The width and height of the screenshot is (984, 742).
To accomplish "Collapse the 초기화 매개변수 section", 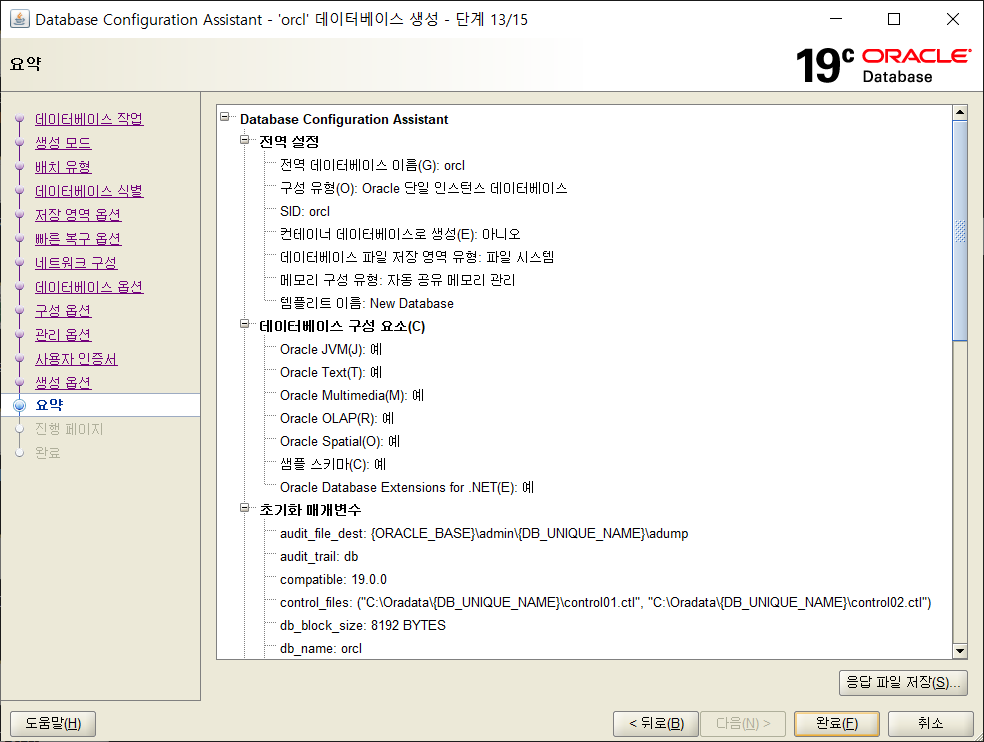I will coord(244,508).
